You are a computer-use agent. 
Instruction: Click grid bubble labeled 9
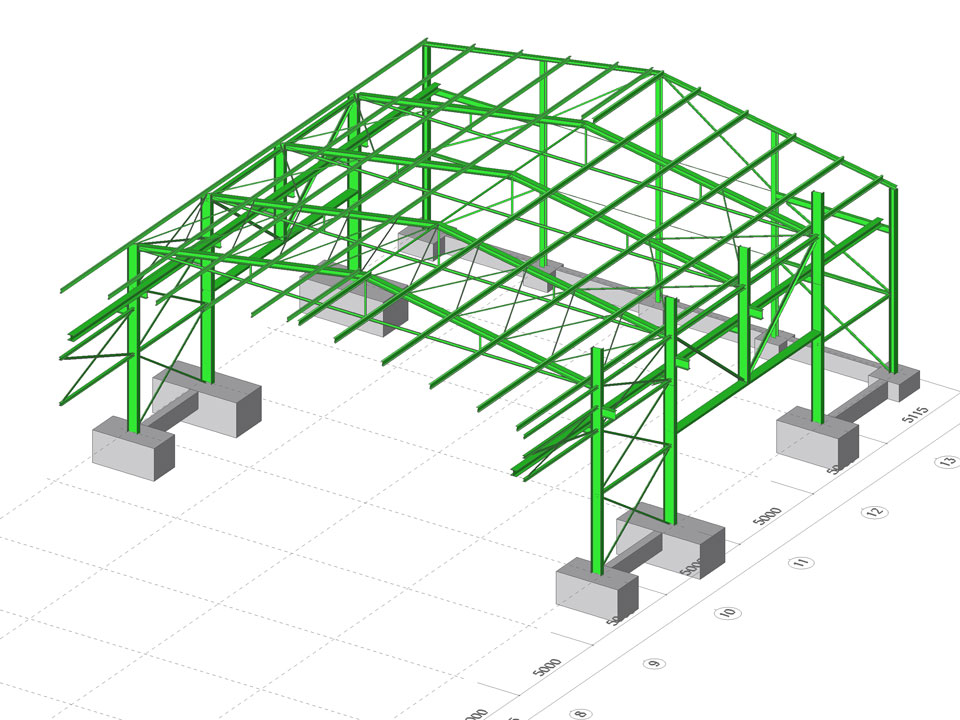(x=655, y=663)
